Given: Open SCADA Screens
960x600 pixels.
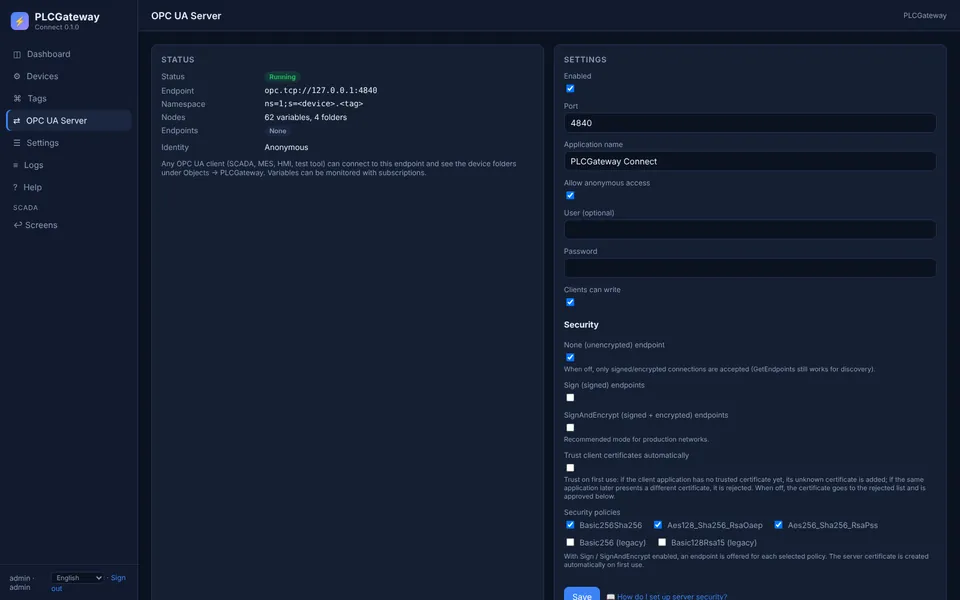Looking at the screenshot, I should tap(69, 225).
